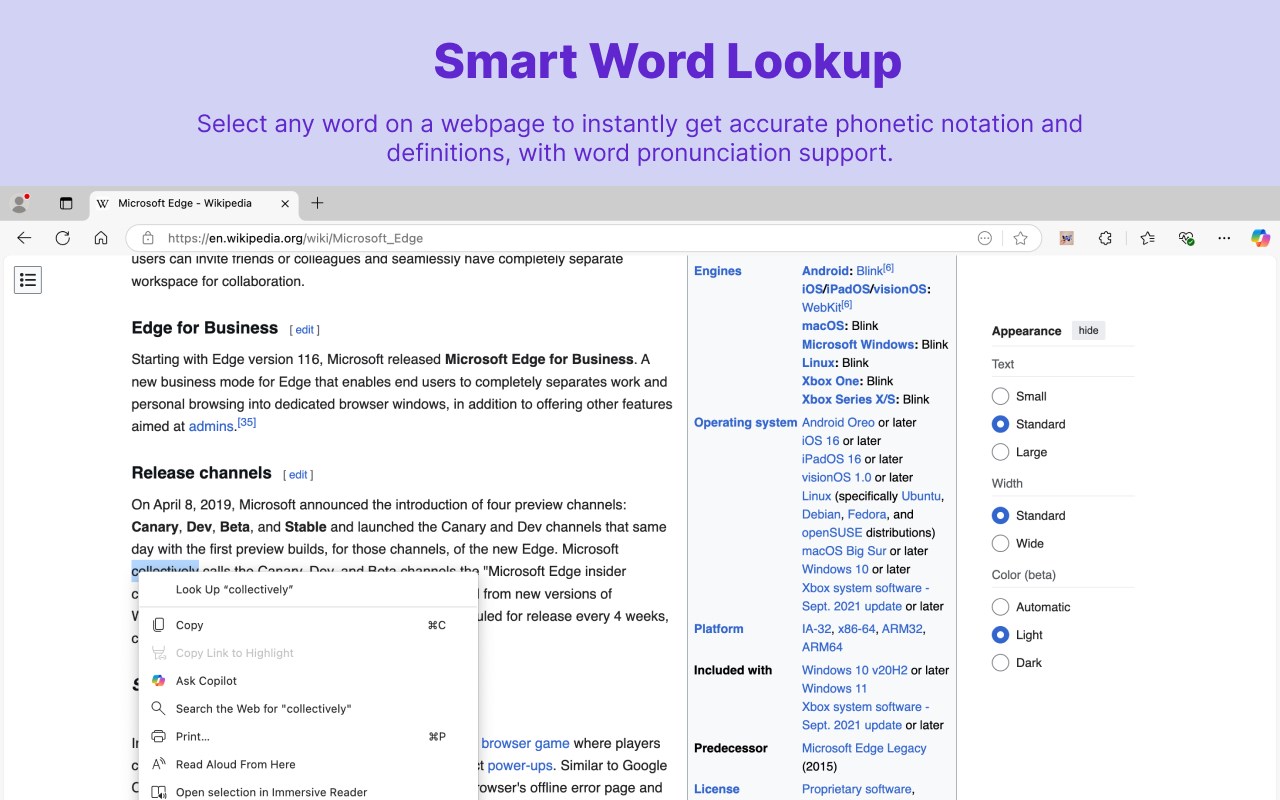Open the Favorites star icon
The height and width of the screenshot is (800, 1280).
tap(1021, 238)
